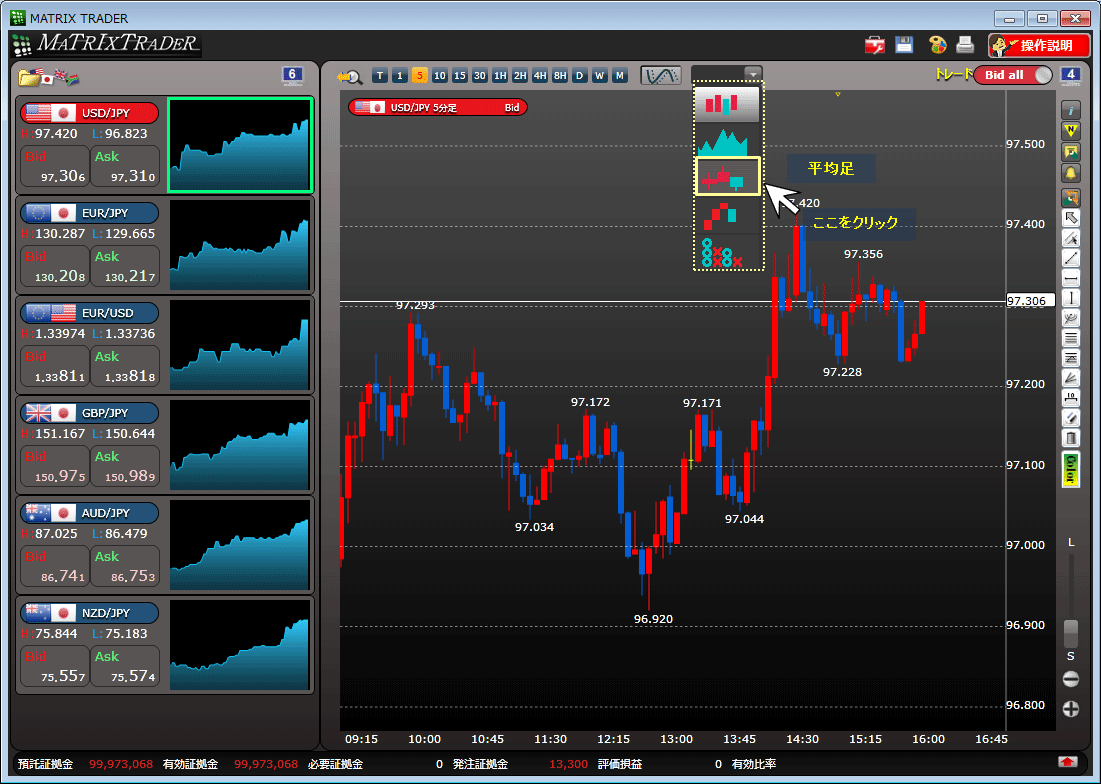Click the plus zoom-in button below slider
The height and width of the screenshot is (784, 1101).
[x=1071, y=709]
